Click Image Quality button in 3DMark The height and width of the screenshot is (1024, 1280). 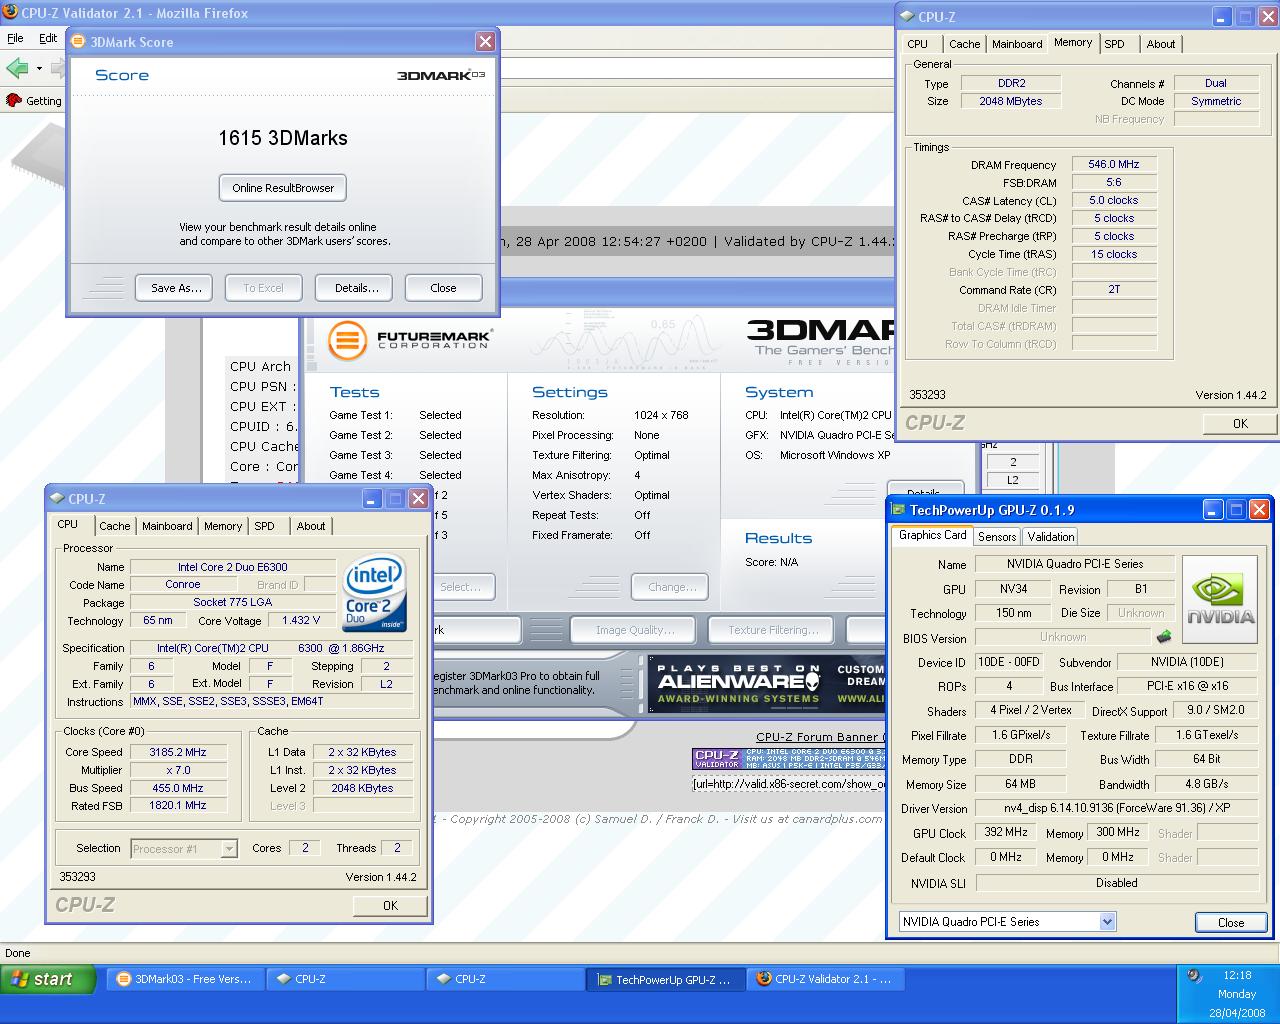tap(635, 630)
